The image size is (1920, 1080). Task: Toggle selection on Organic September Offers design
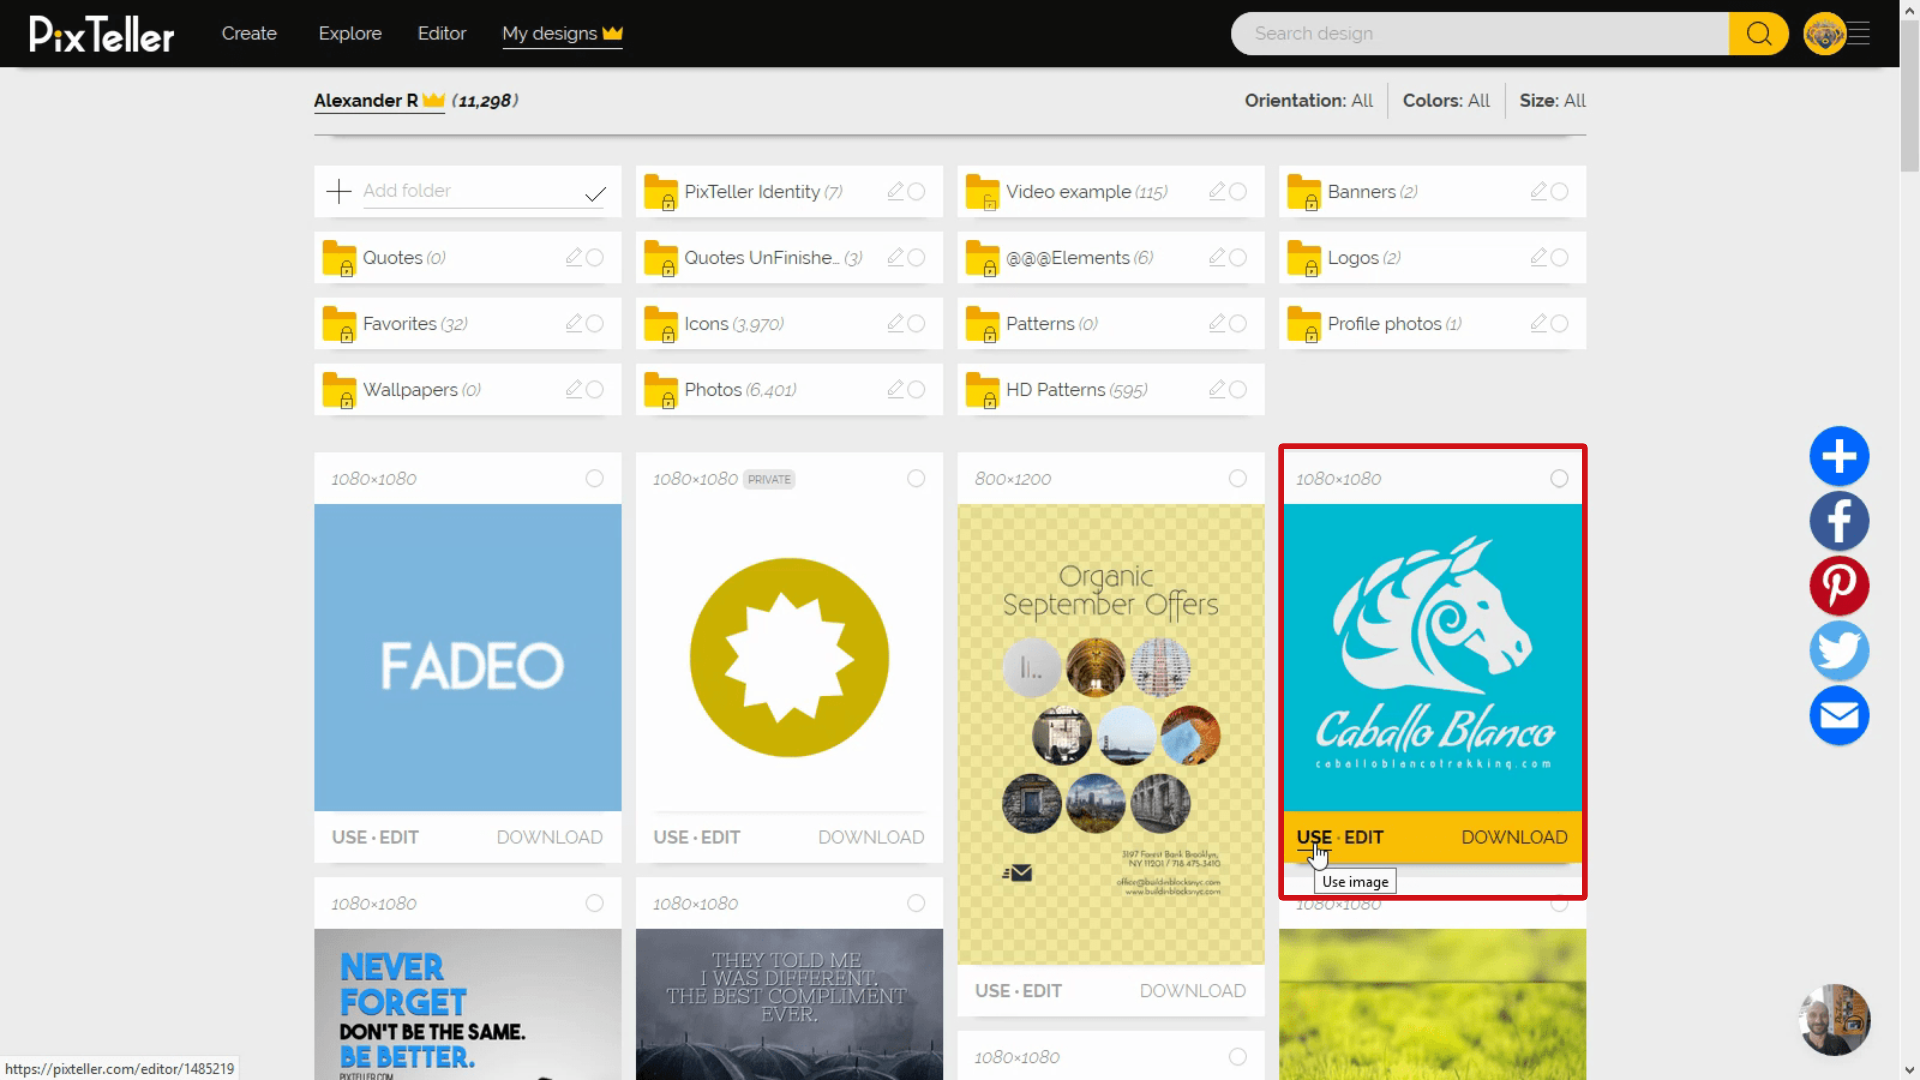coord(1238,479)
